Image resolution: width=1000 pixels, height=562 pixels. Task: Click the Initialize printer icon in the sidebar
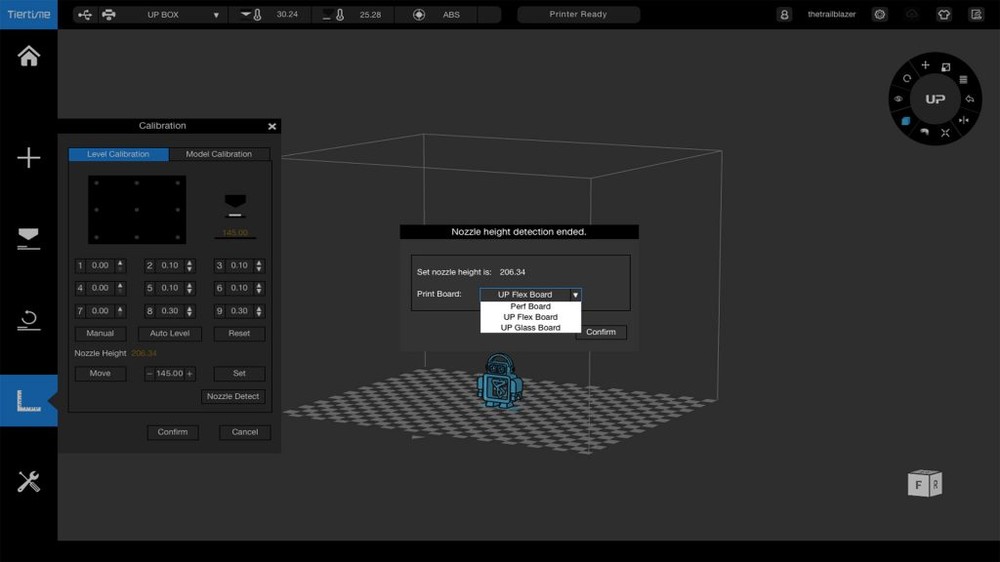[x=28, y=320]
